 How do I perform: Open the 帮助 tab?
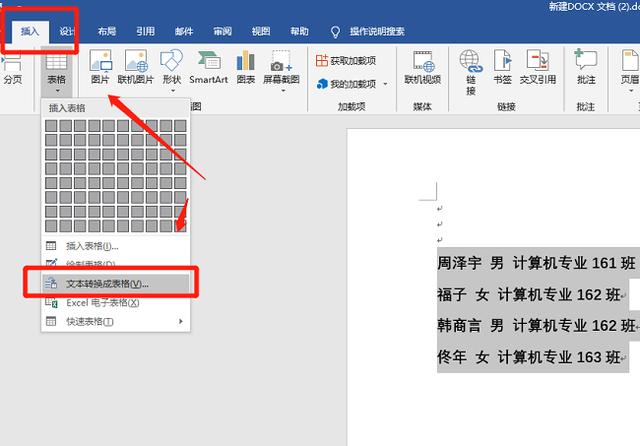(299, 31)
